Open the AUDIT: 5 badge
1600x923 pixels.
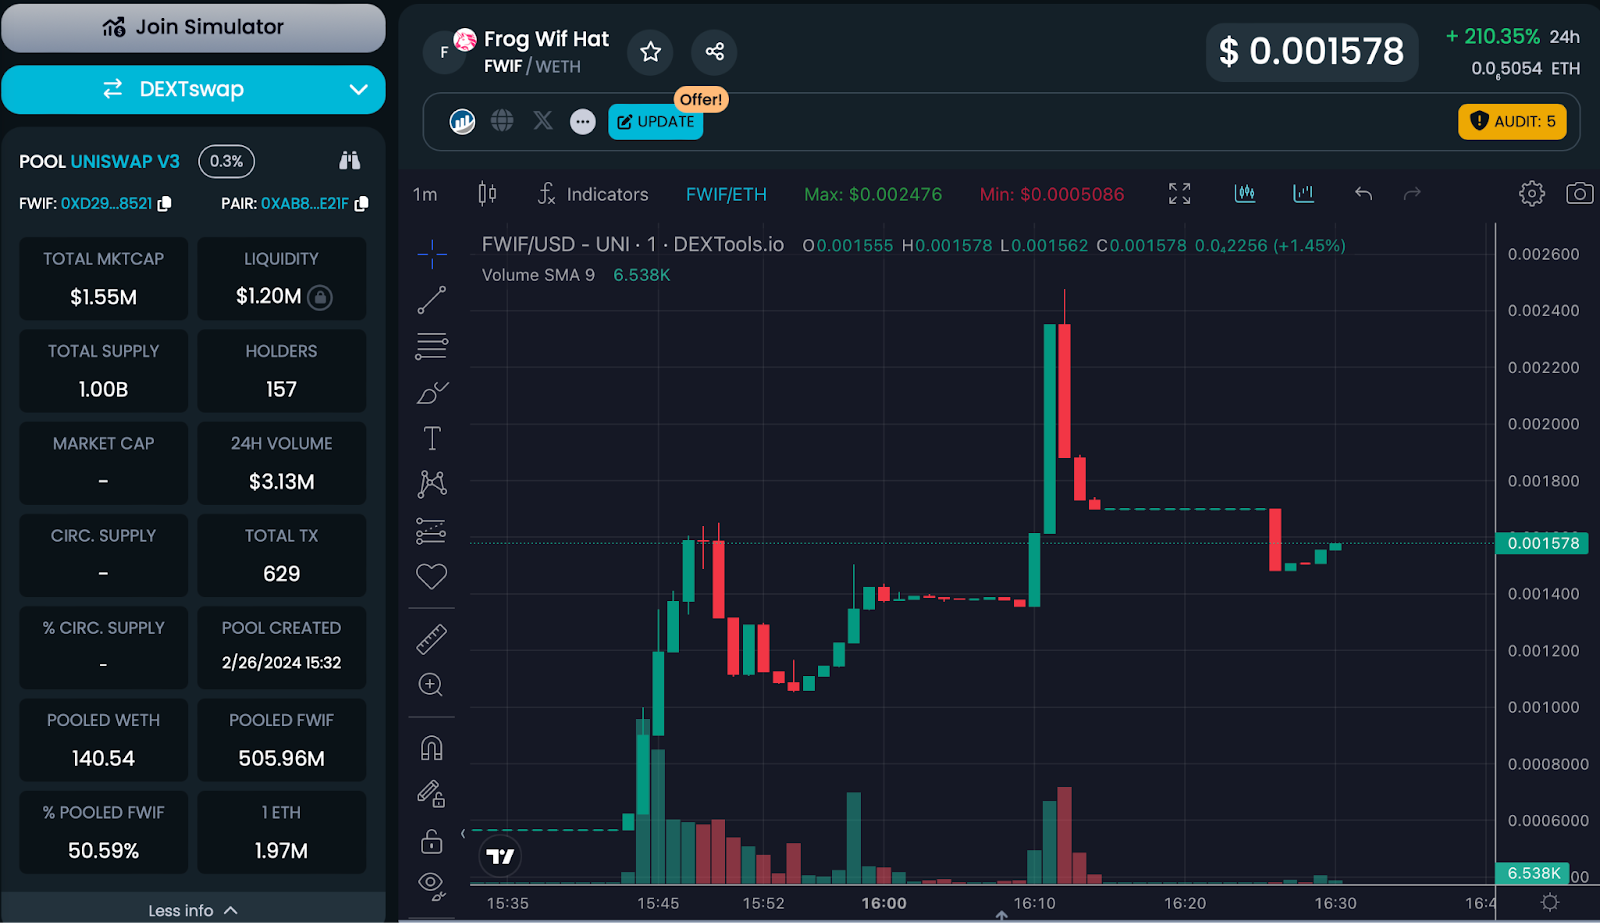coord(1512,122)
